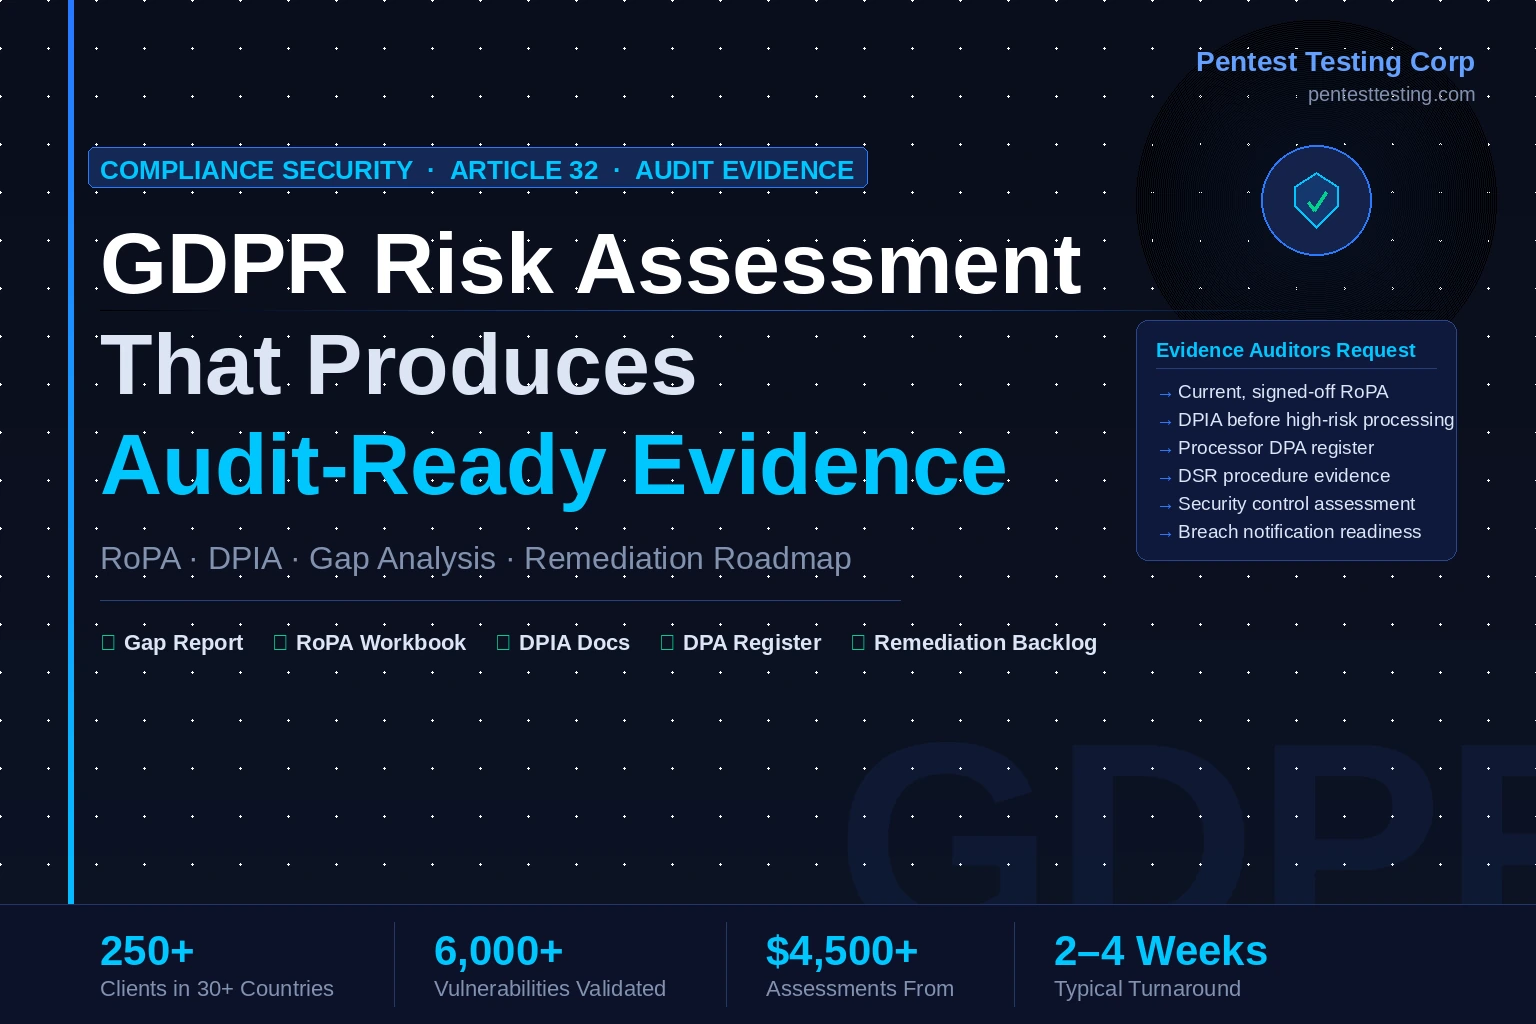This screenshot has width=1536, height=1024.
Task: Click the icon before RoPA Workbook
Action: [280, 643]
